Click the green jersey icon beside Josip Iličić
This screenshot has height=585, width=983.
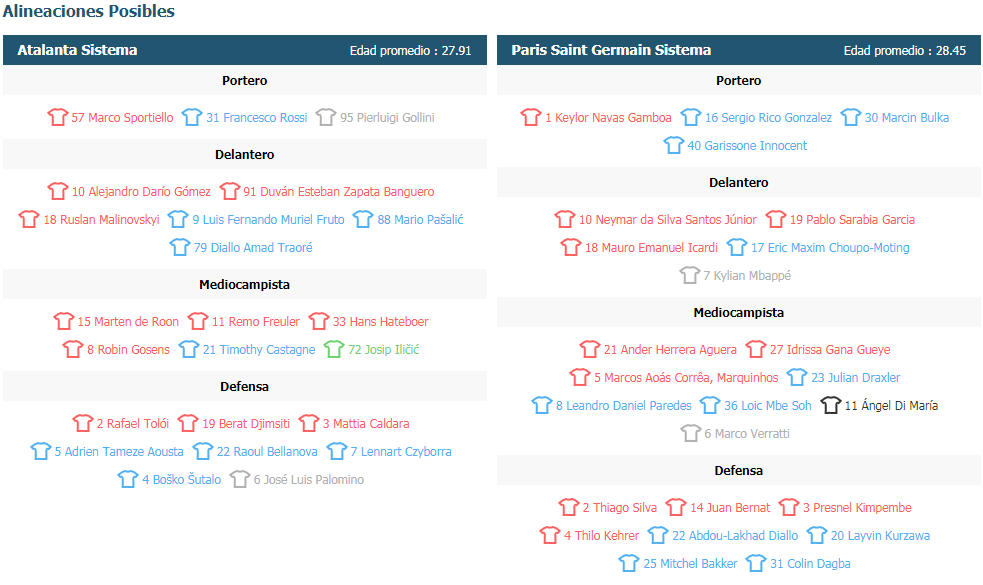[x=334, y=349]
